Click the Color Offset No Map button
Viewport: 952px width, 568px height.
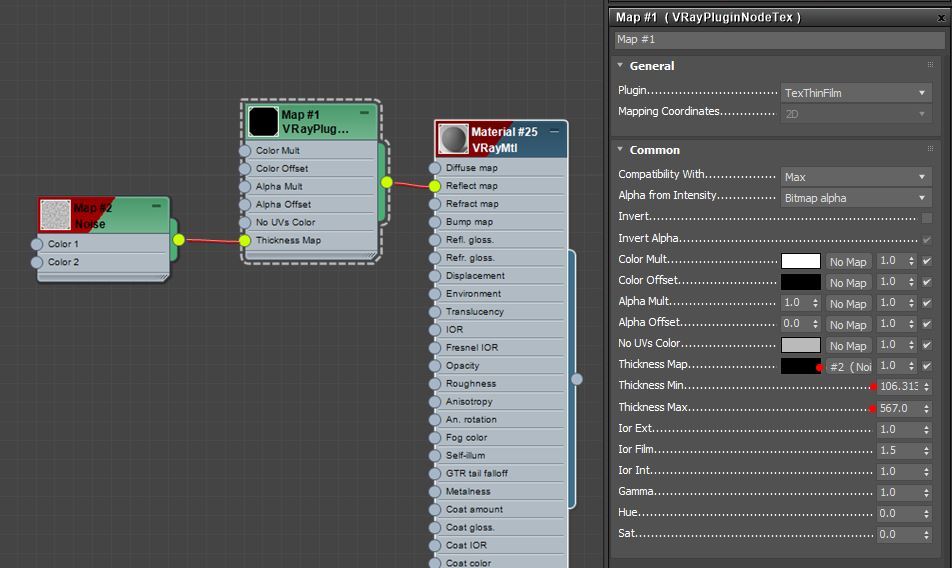[848, 283]
